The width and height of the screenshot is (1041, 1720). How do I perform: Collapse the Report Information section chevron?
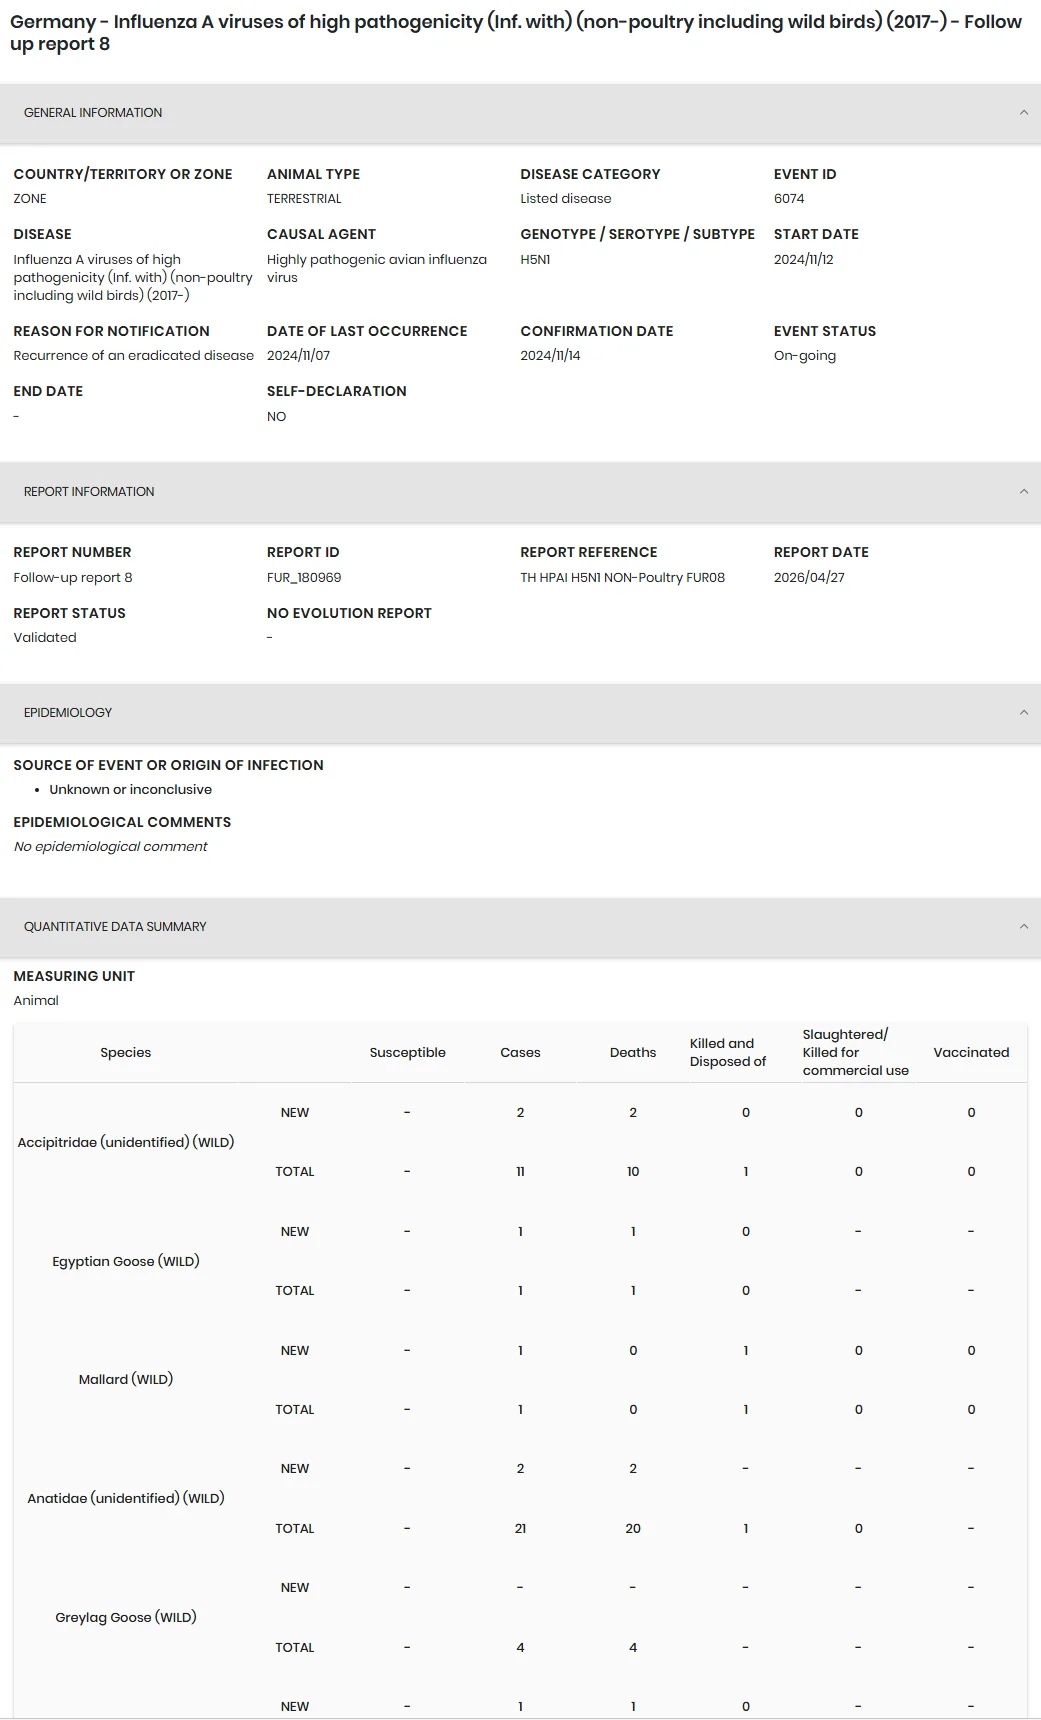(x=1023, y=492)
